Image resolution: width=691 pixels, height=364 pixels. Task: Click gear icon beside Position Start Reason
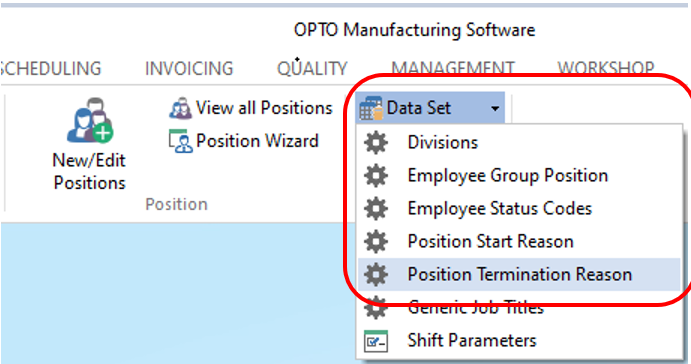pyautogui.click(x=376, y=242)
